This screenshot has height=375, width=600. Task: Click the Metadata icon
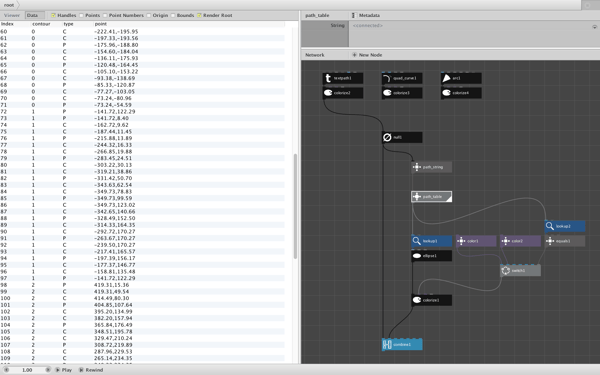353,15
